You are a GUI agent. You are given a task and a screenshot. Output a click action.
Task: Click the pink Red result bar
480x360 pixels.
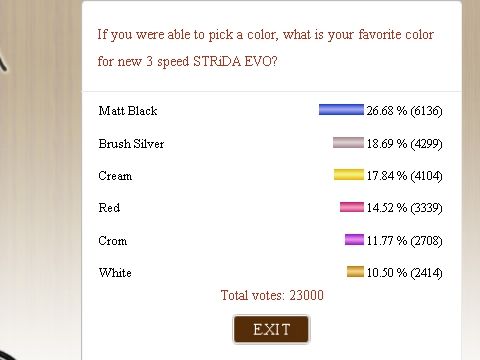(x=352, y=207)
